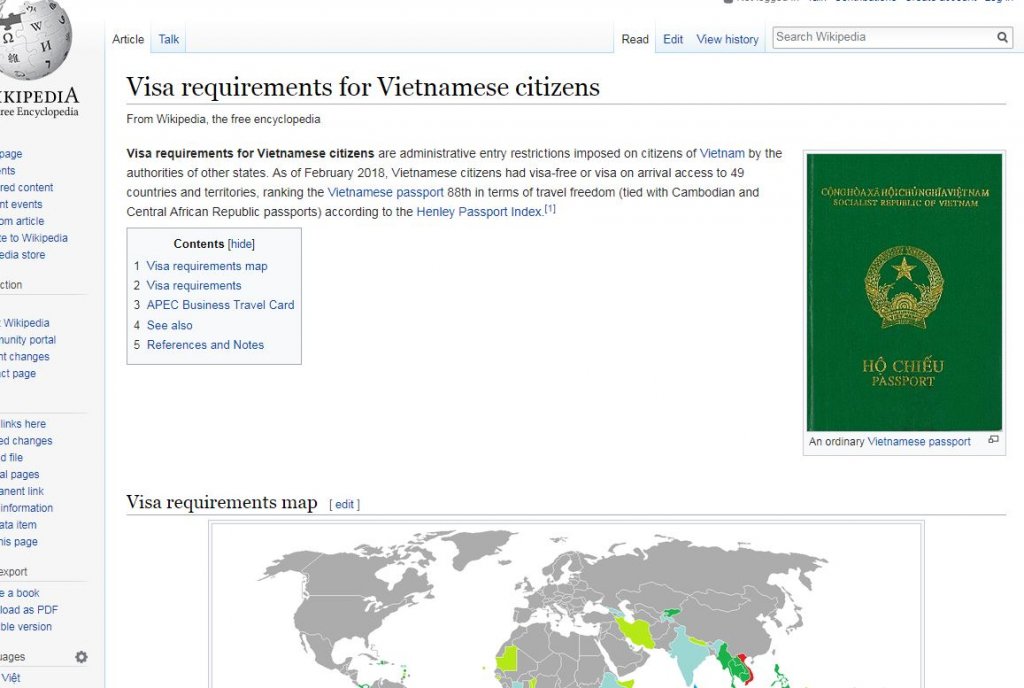This screenshot has height=688, width=1024.
Task: Open the Wikipedia store sidebar link
Action: [x=23, y=255]
